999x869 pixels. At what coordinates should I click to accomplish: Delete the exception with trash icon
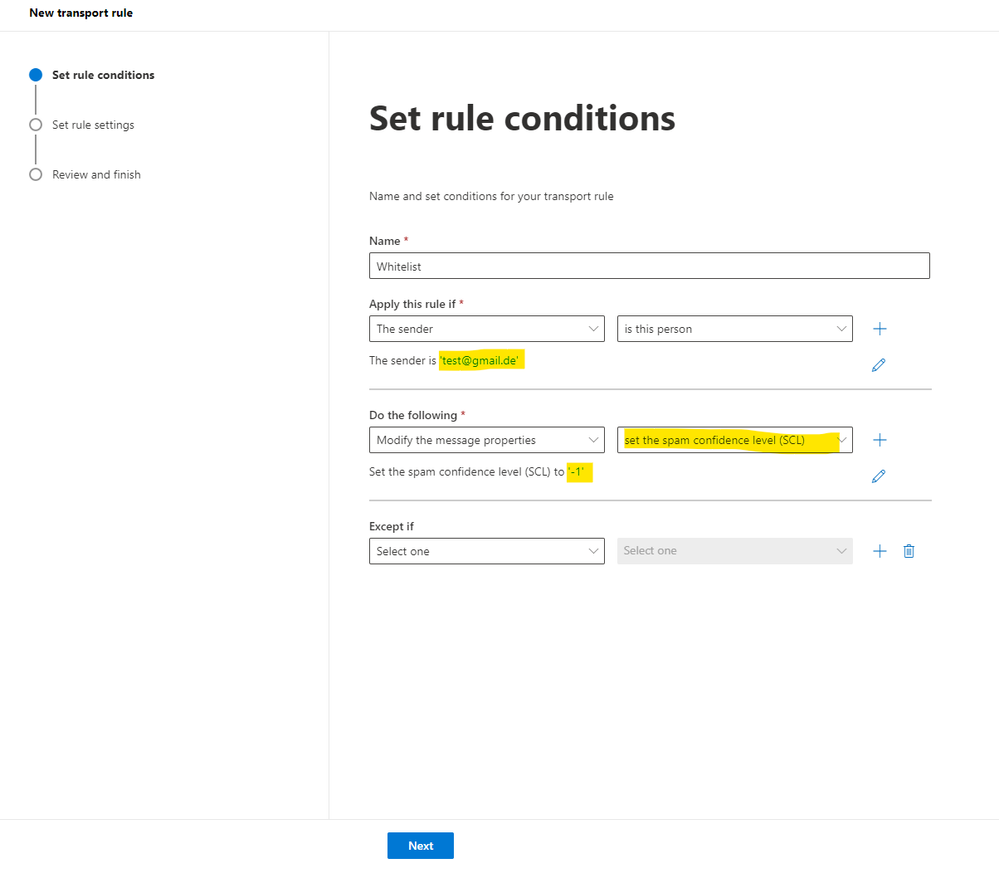[909, 551]
